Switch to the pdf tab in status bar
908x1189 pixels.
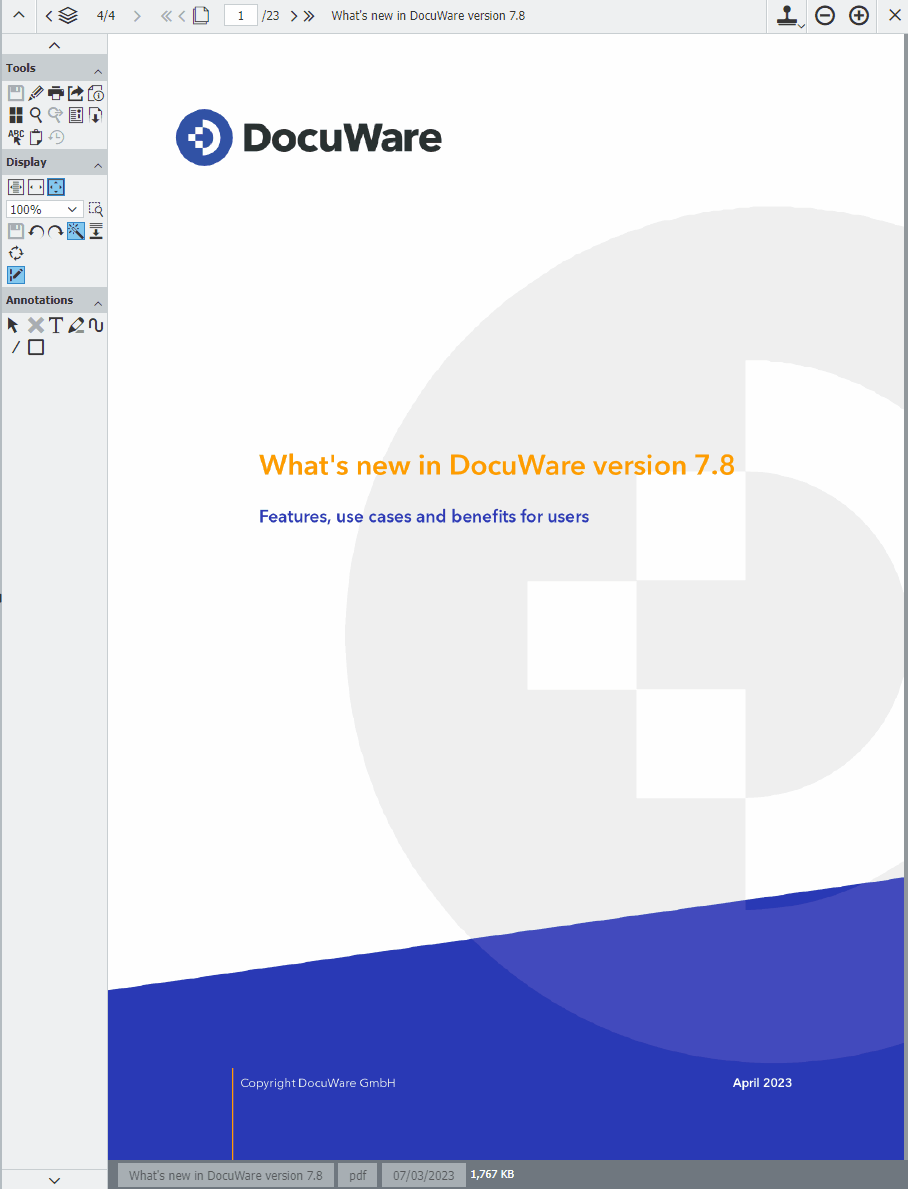[357, 1174]
